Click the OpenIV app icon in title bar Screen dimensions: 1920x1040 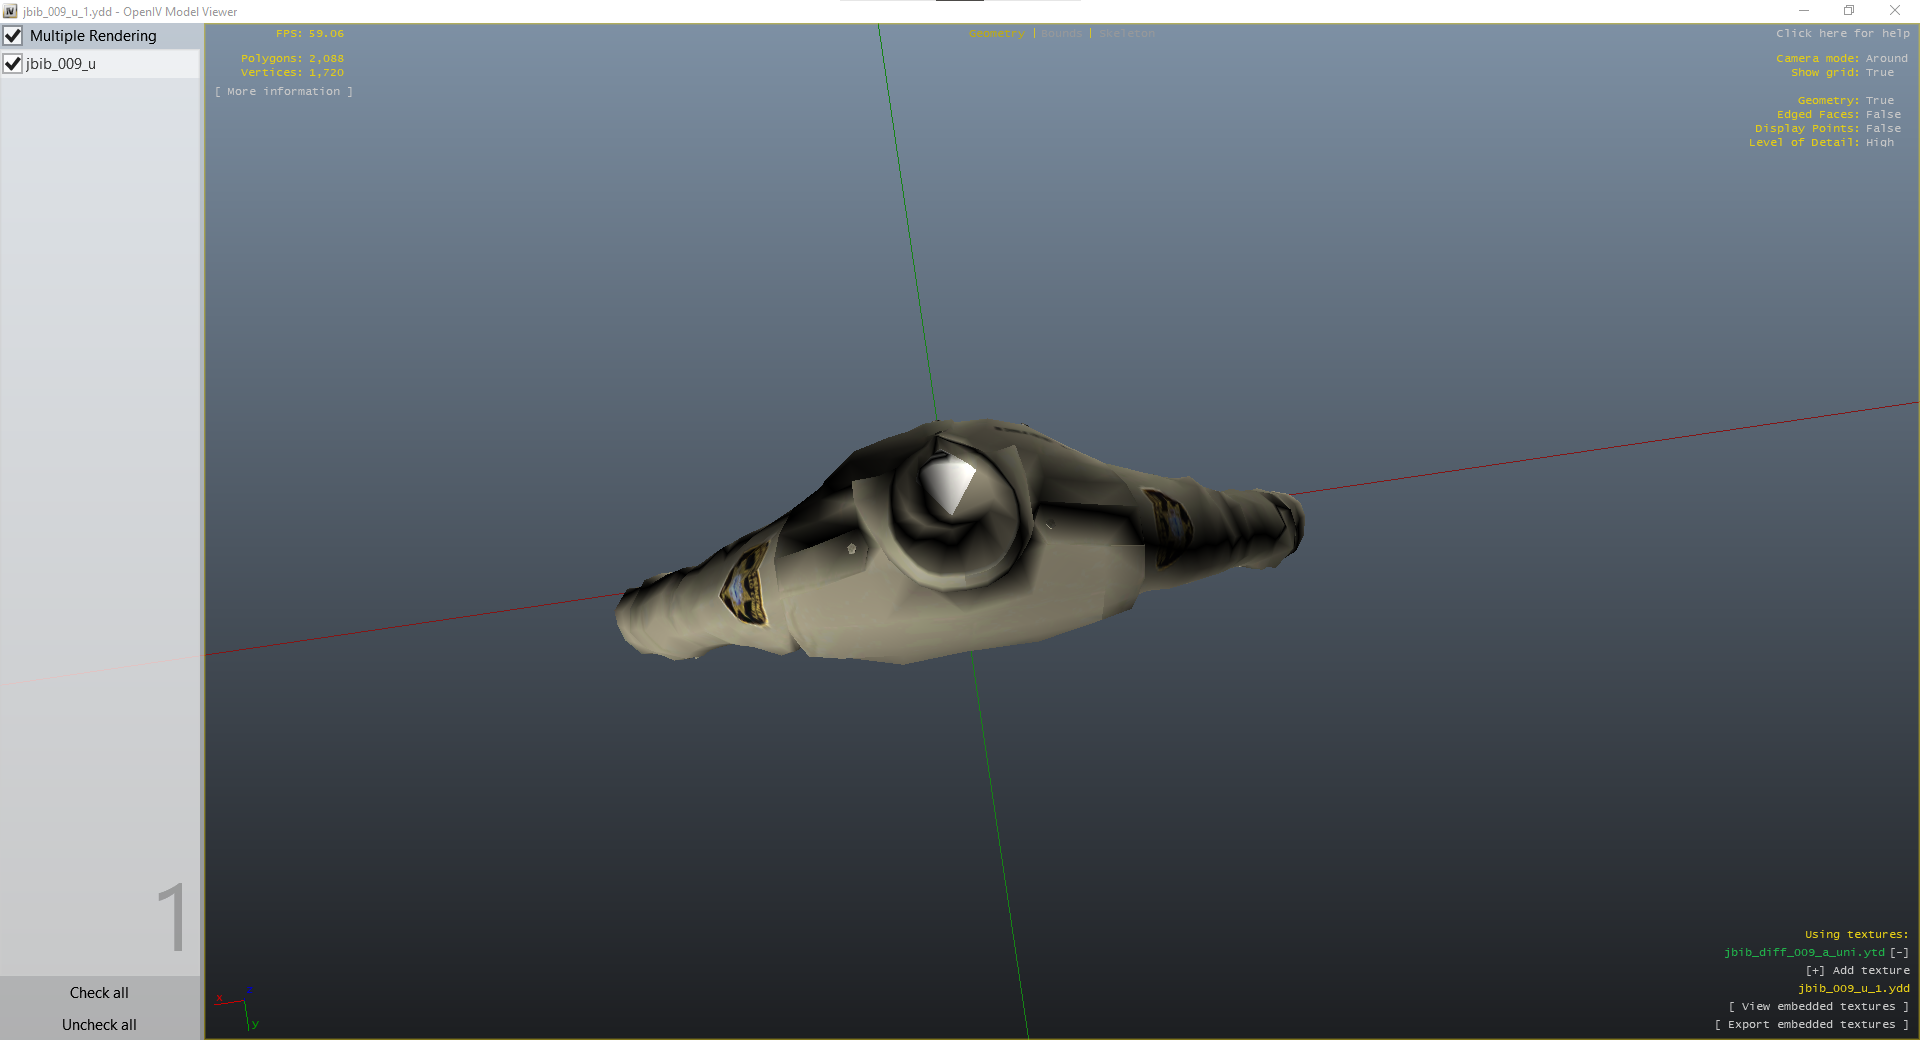tap(10, 11)
